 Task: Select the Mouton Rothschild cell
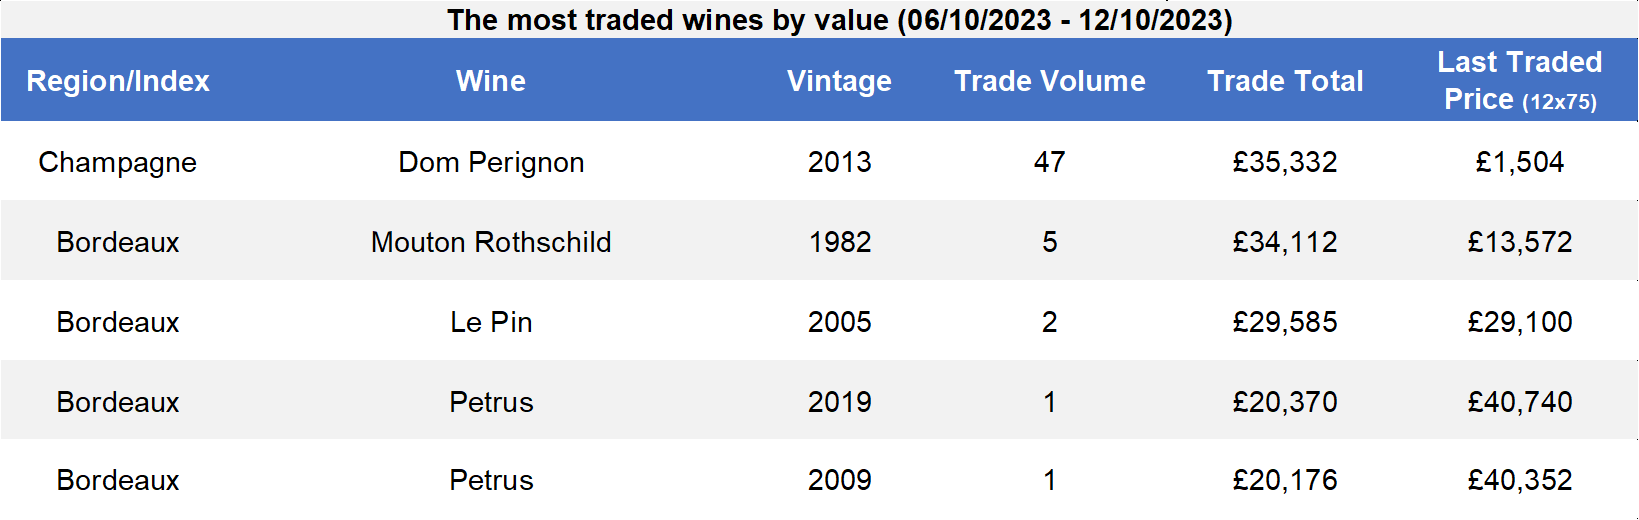[491, 242]
